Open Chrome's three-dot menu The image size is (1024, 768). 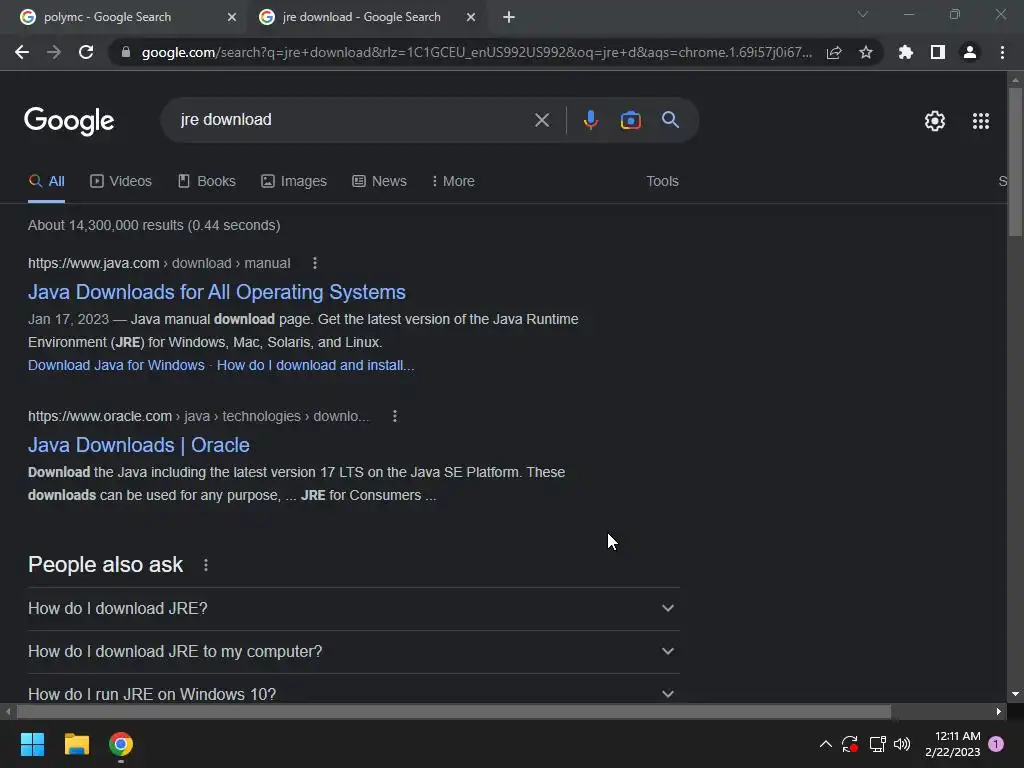[1002, 52]
